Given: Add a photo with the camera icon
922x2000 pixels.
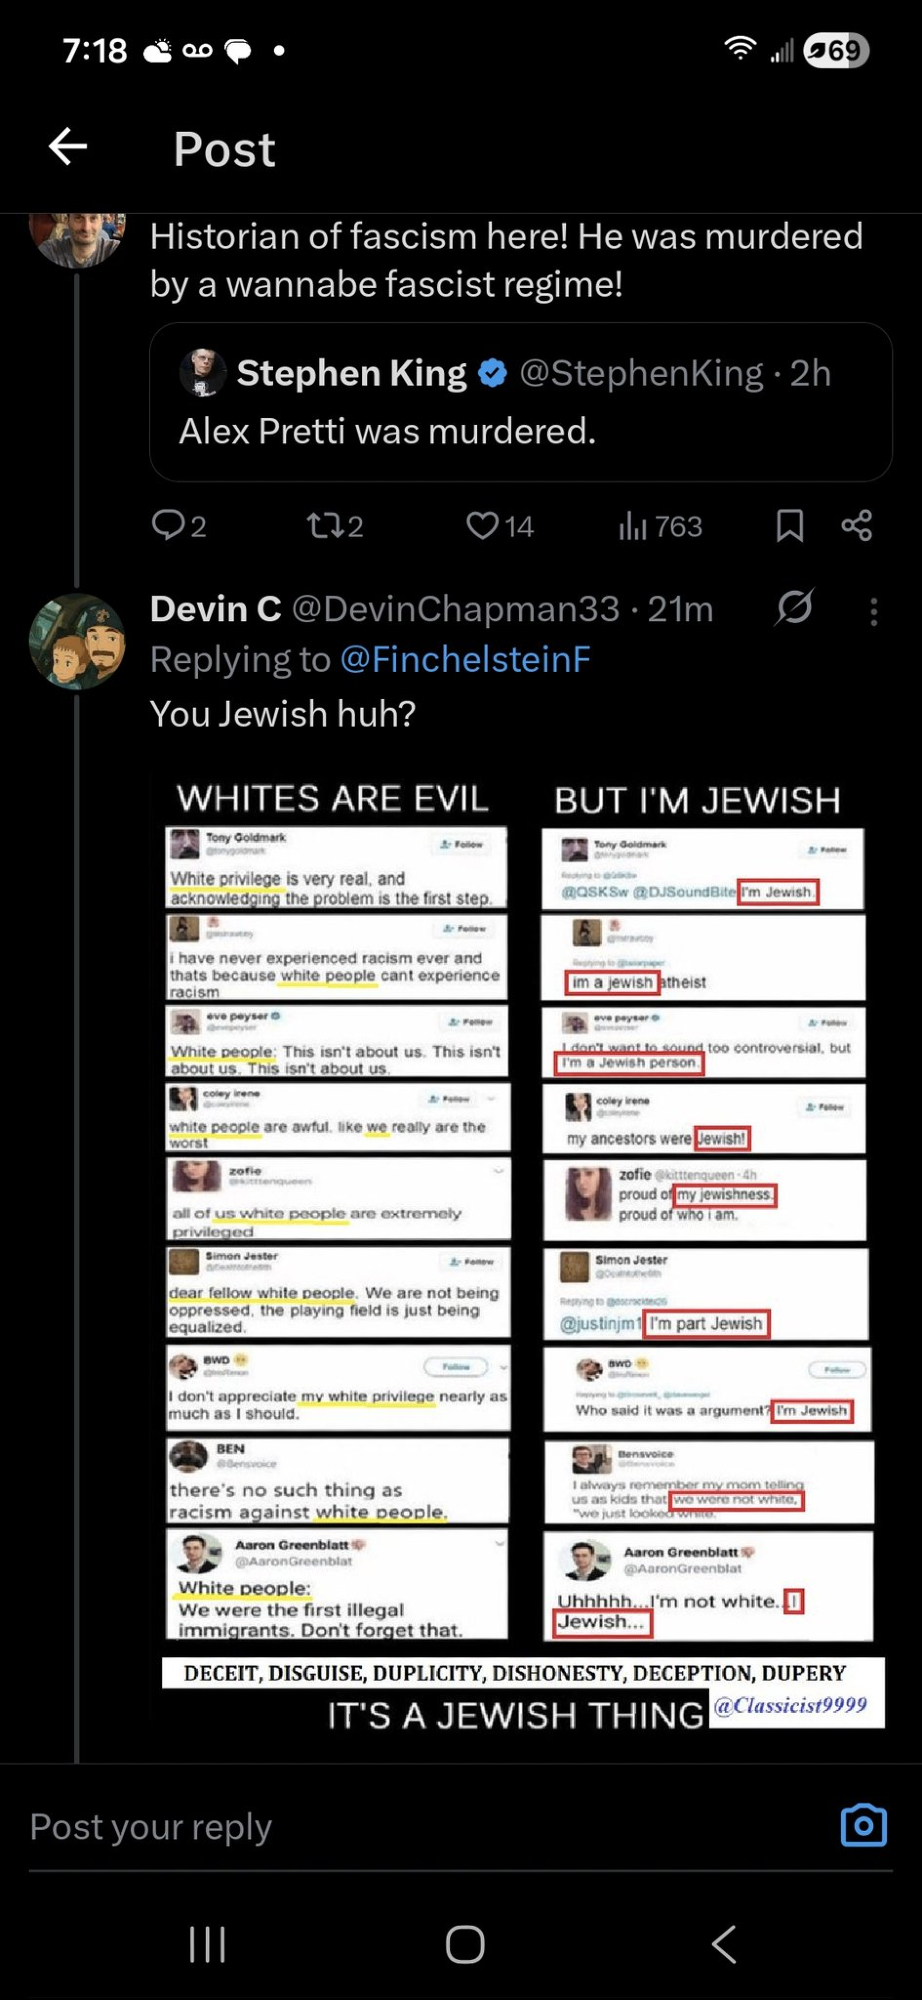Looking at the screenshot, I should pos(864,1825).
